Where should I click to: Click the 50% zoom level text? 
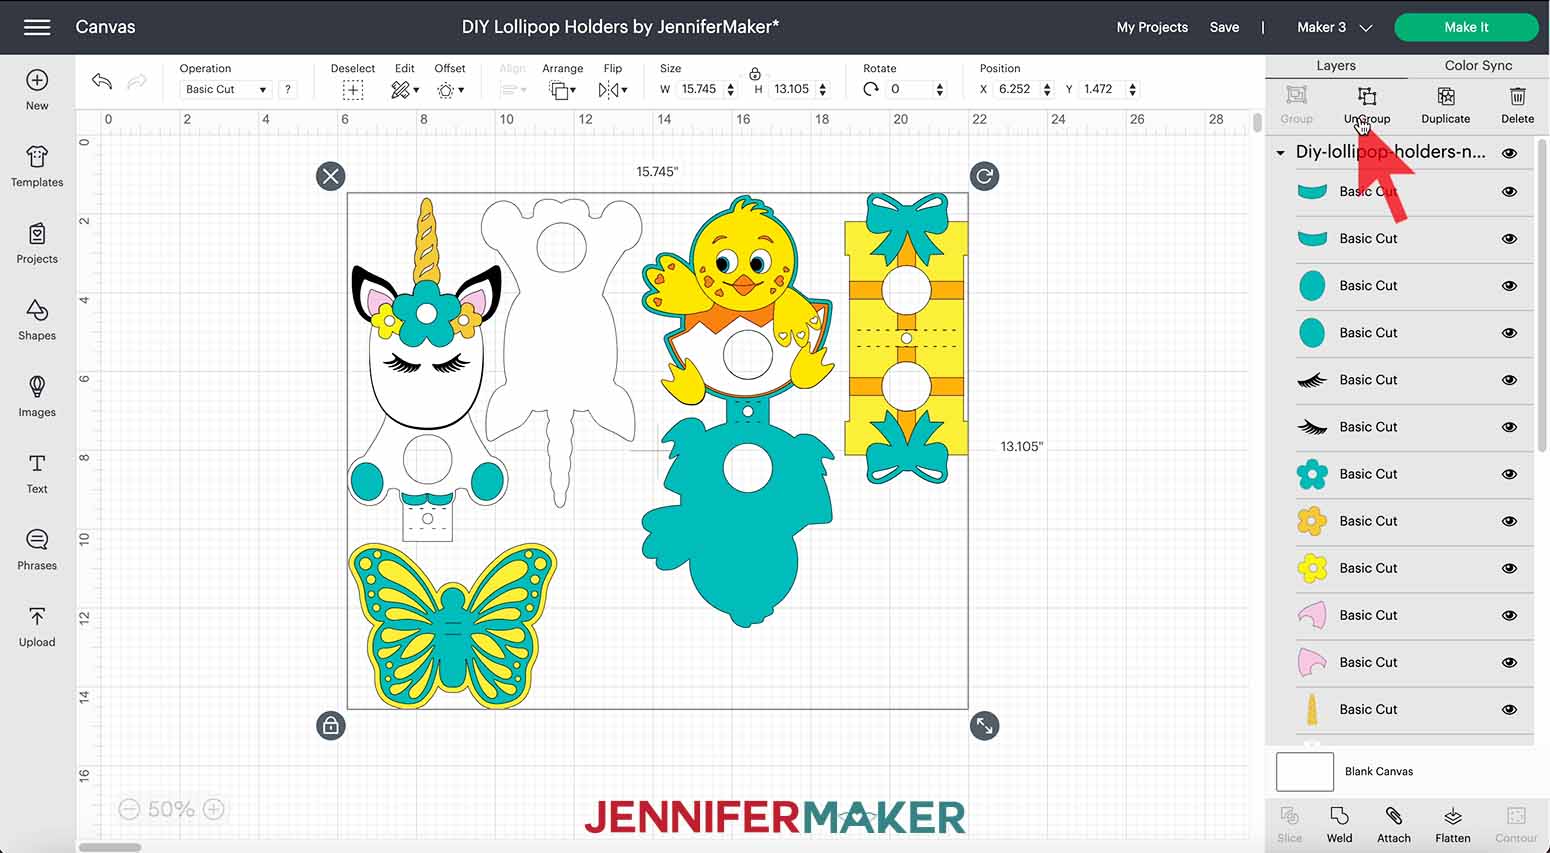click(171, 809)
